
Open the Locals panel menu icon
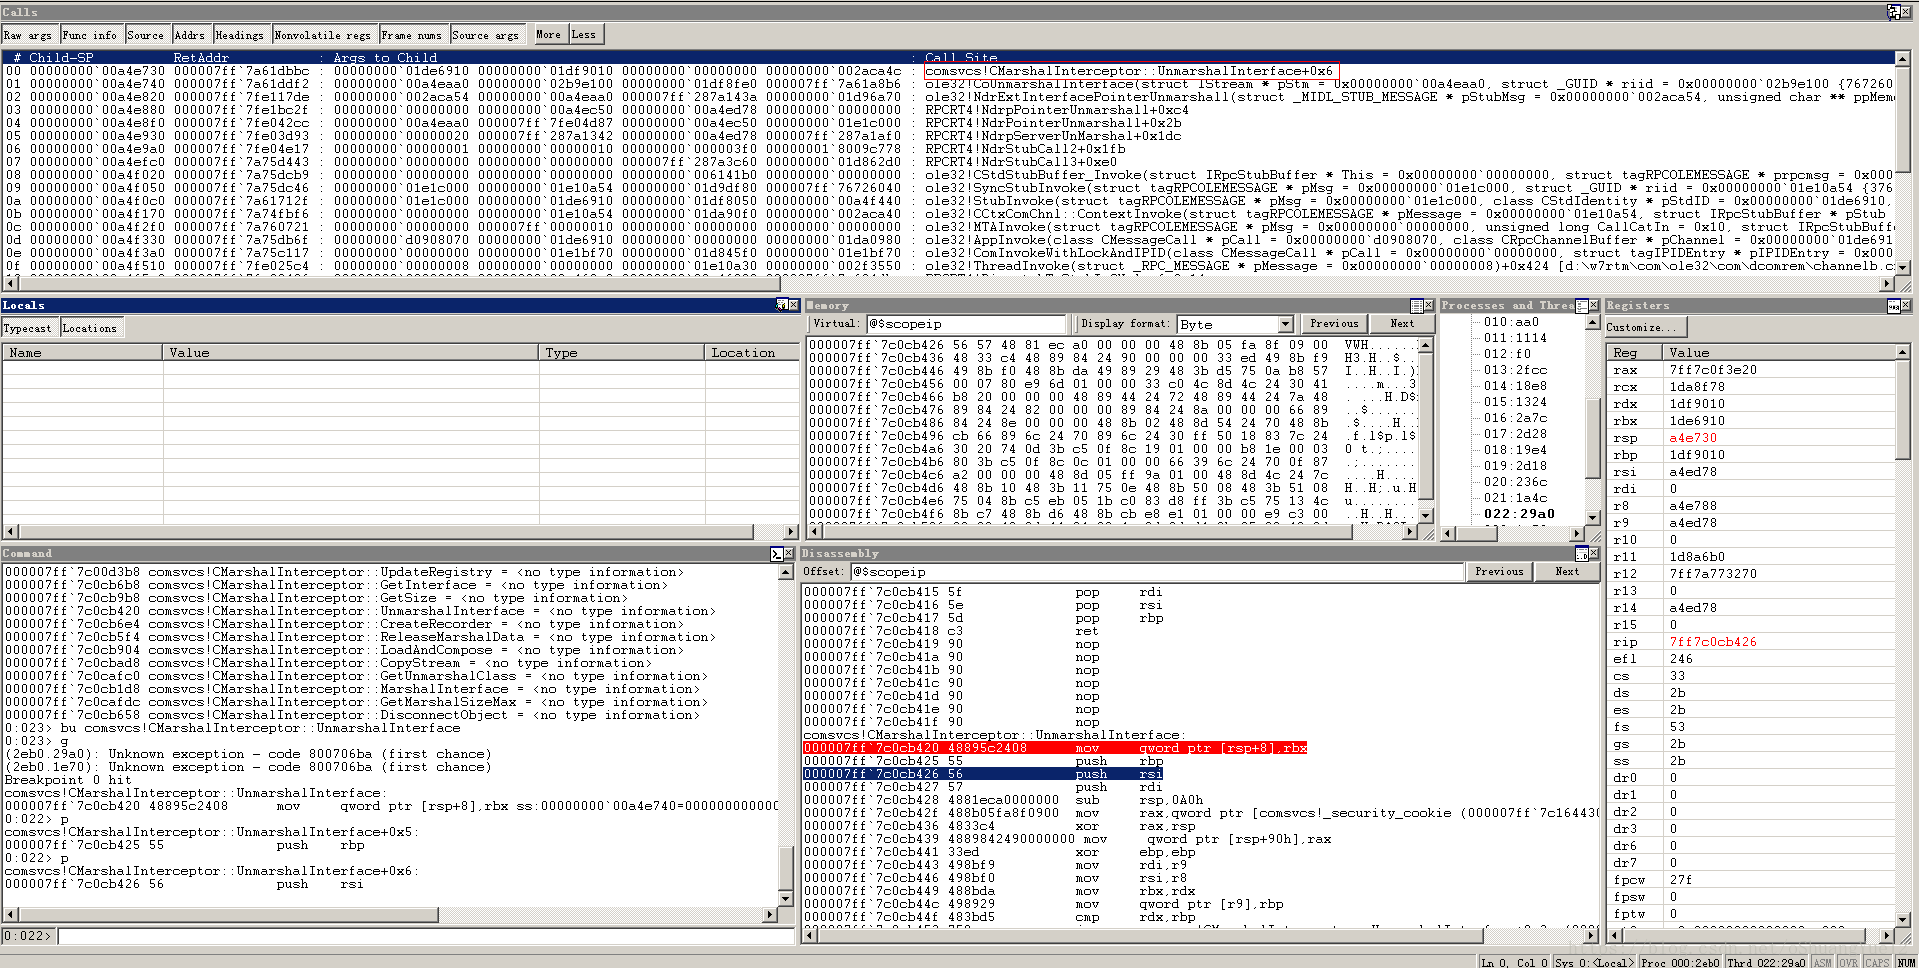[782, 305]
